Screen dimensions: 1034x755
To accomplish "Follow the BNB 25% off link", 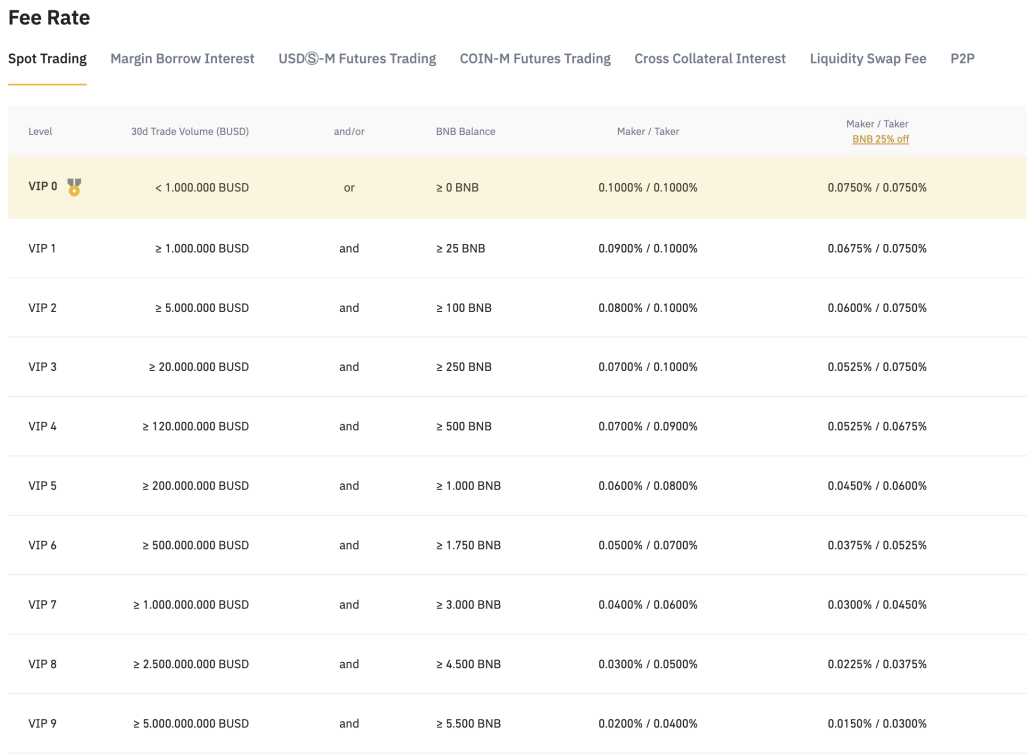I will click(x=880, y=139).
